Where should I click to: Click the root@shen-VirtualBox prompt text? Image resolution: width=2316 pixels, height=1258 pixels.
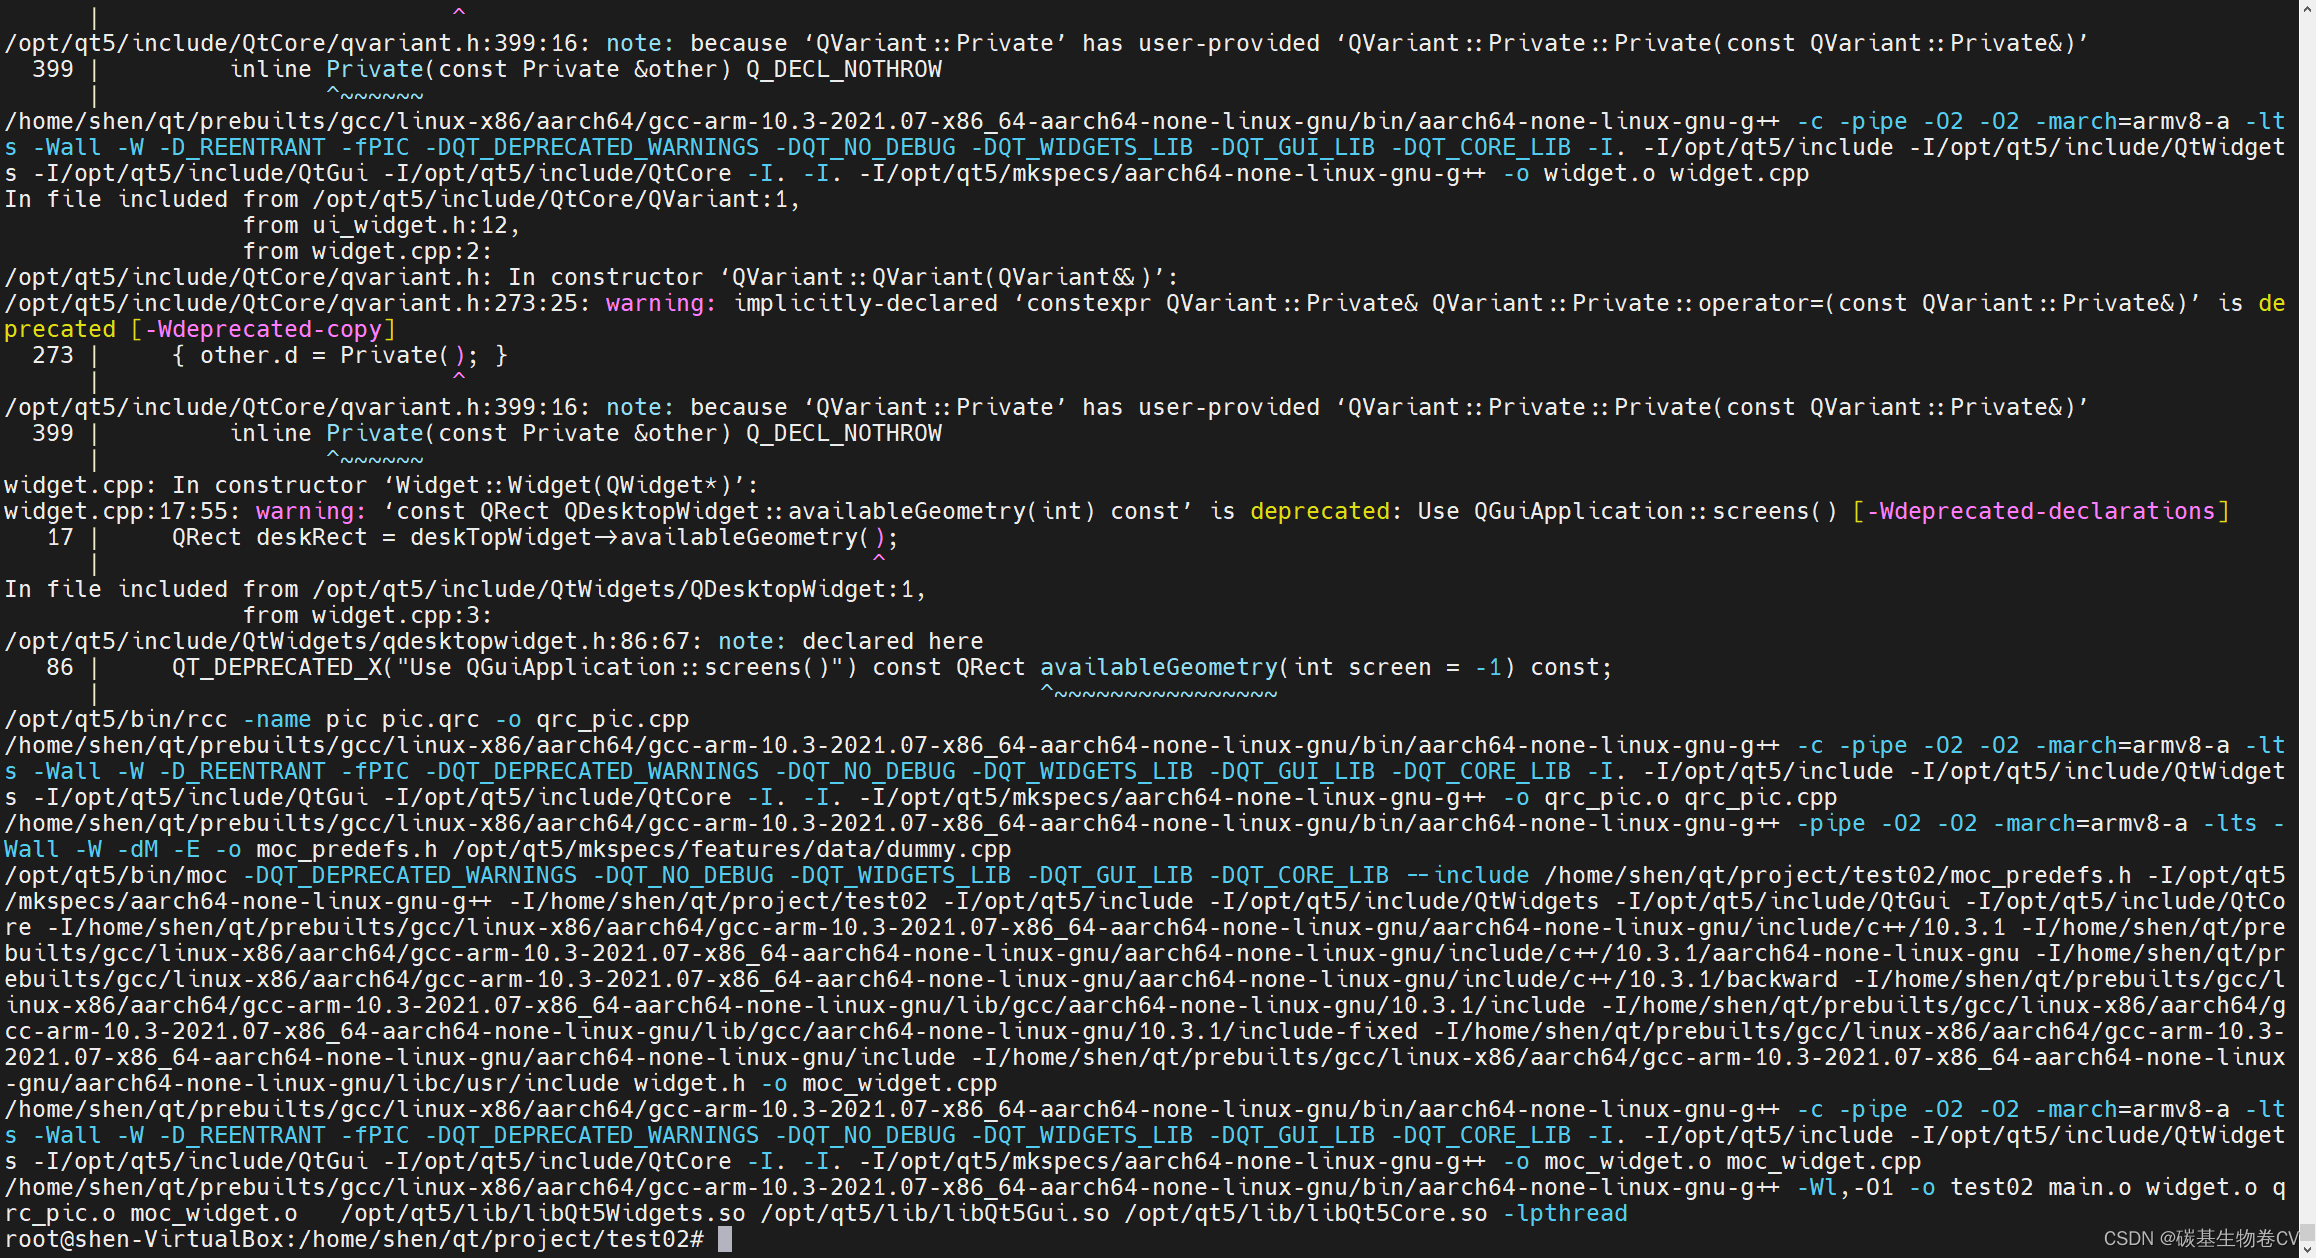pyautogui.click(x=354, y=1239)
